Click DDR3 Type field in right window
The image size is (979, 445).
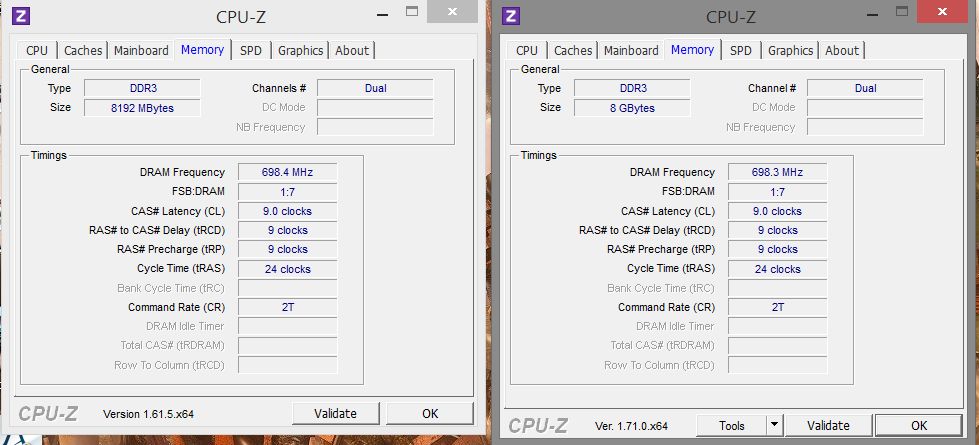[632, 88]
